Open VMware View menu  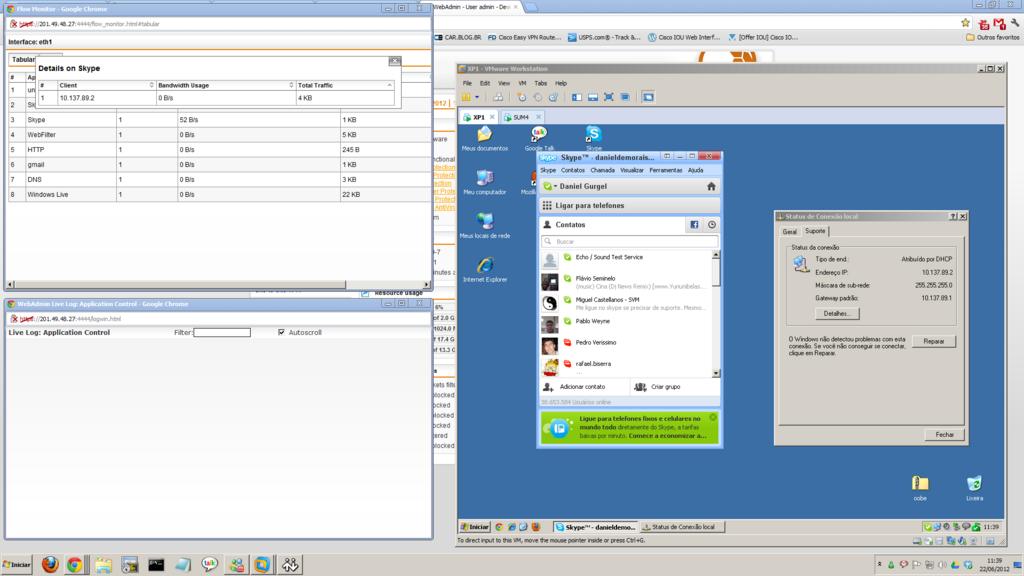[x=504, y=84]
